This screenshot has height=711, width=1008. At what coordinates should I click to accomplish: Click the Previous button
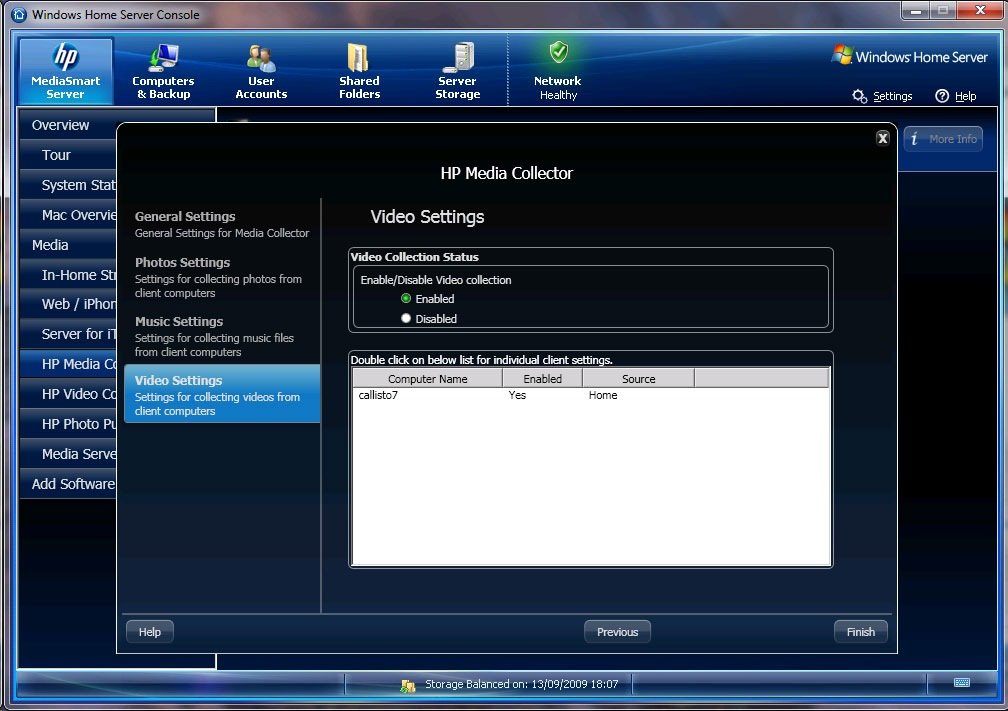617,632
